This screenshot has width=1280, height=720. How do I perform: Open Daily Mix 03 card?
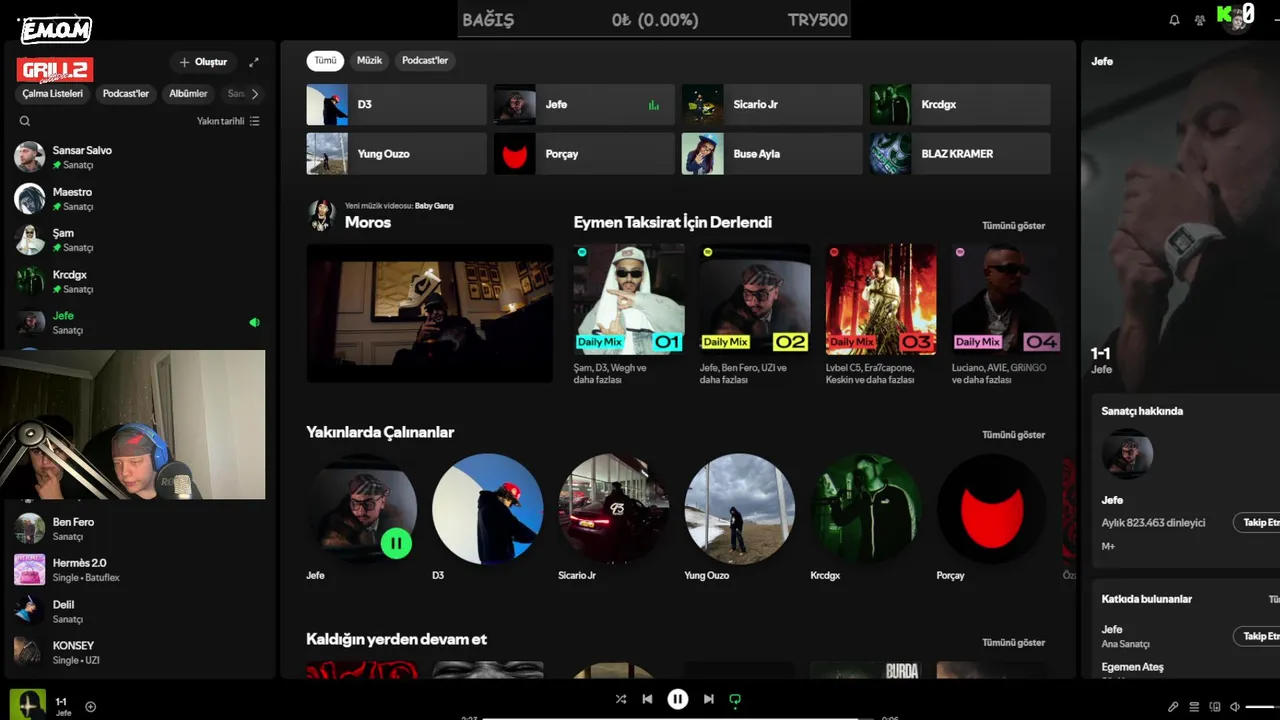(881, 314)
